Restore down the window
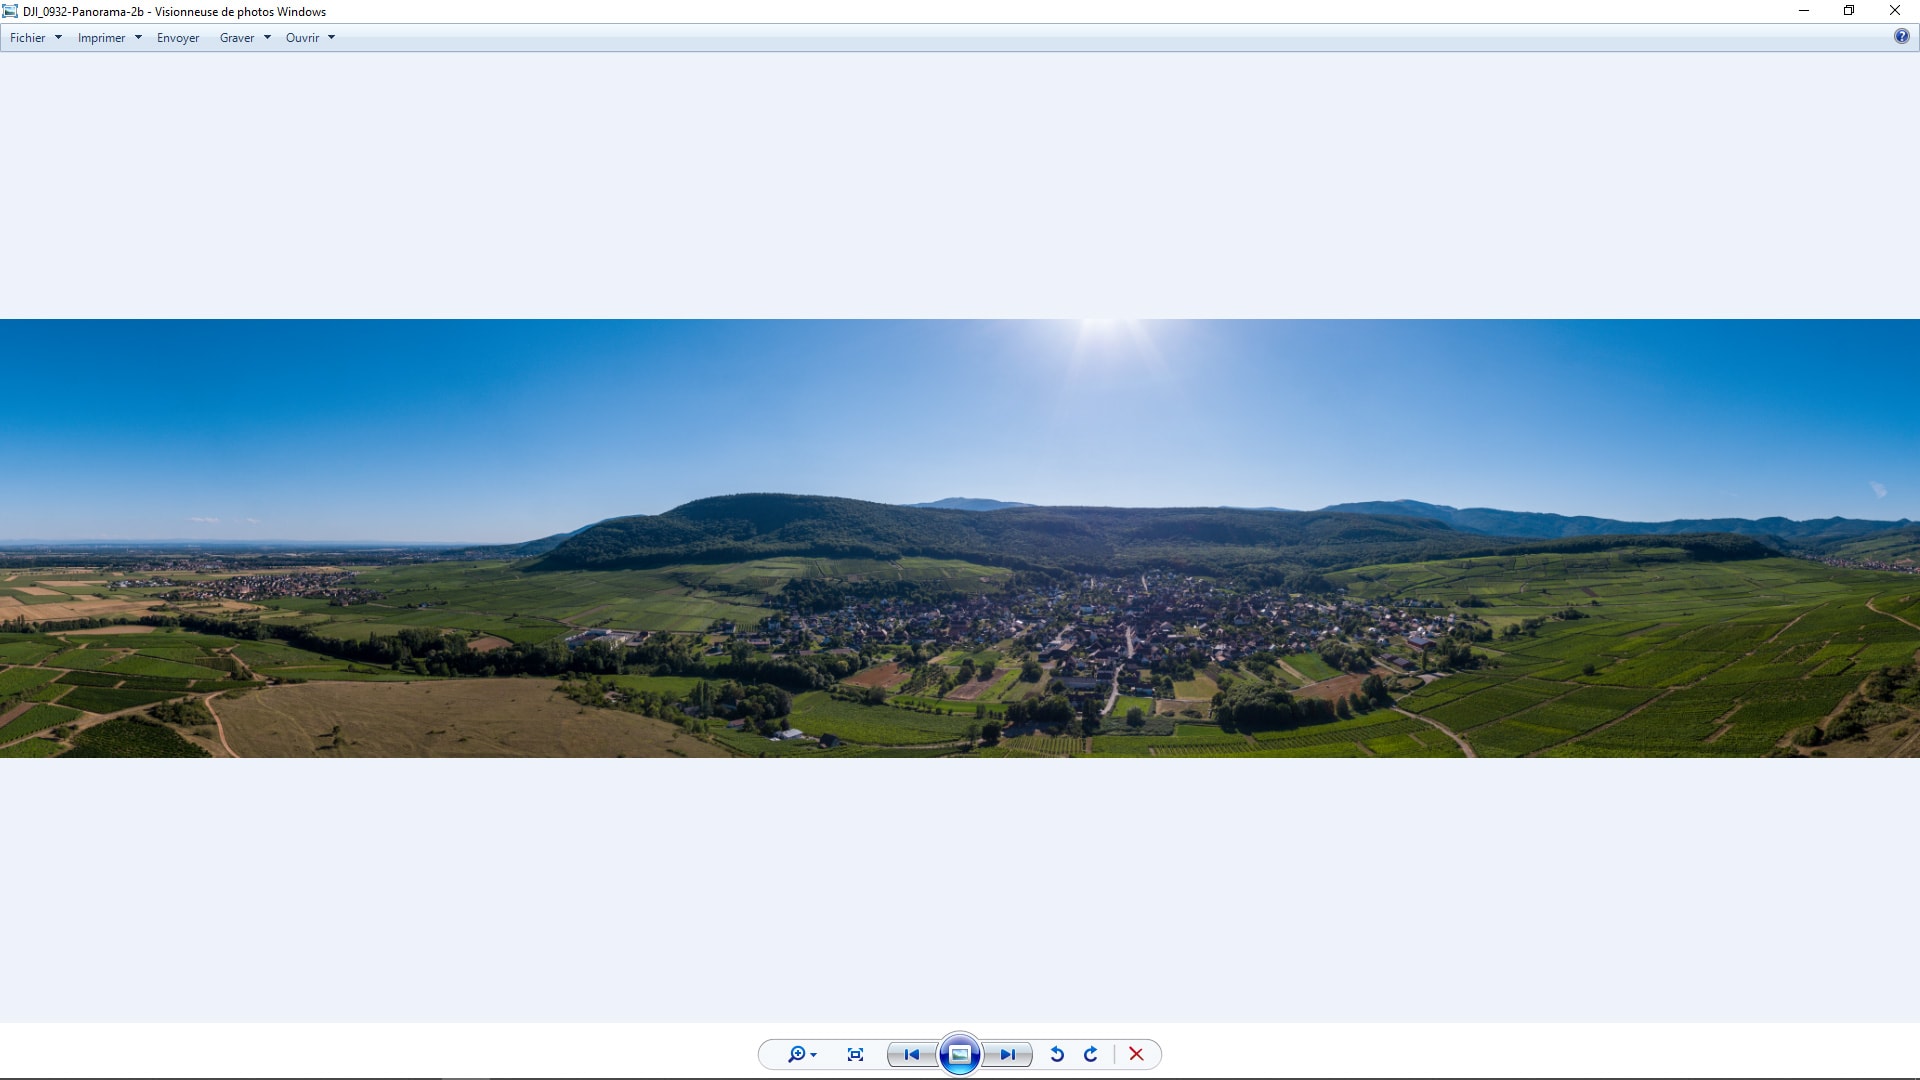Image resolution: width=1920 pixels, height=1080 pixels. [x=1849, y=11]
